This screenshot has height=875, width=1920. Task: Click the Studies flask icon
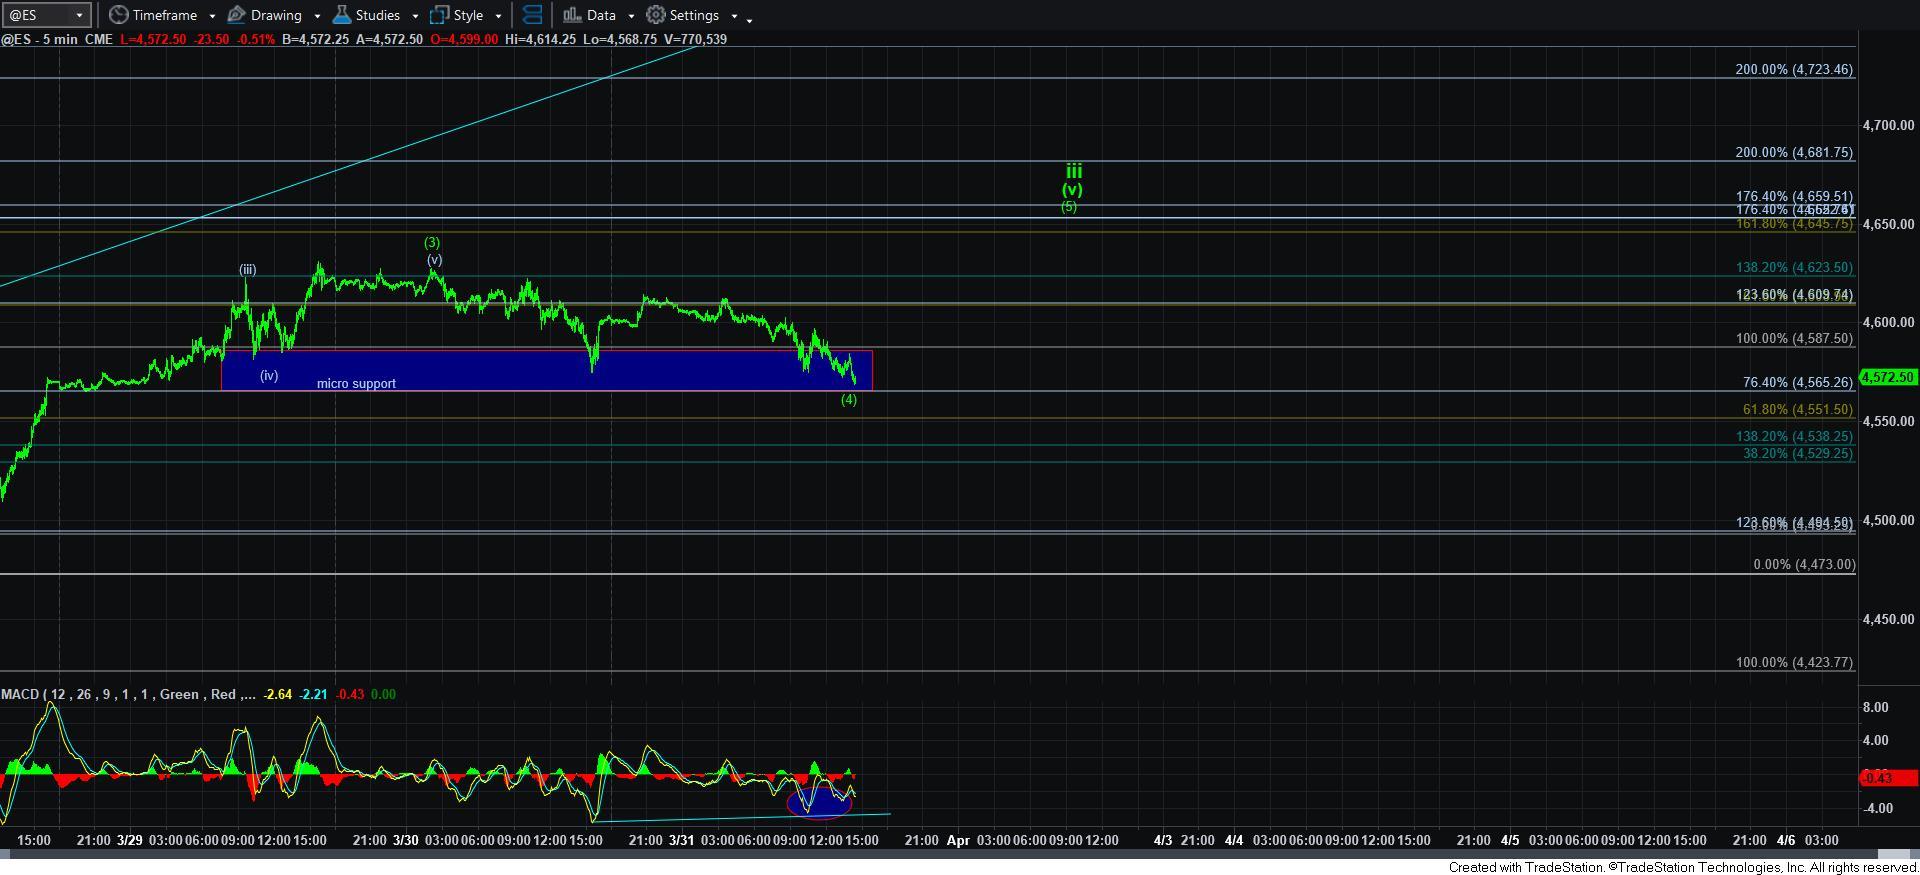tap(341, 15)
